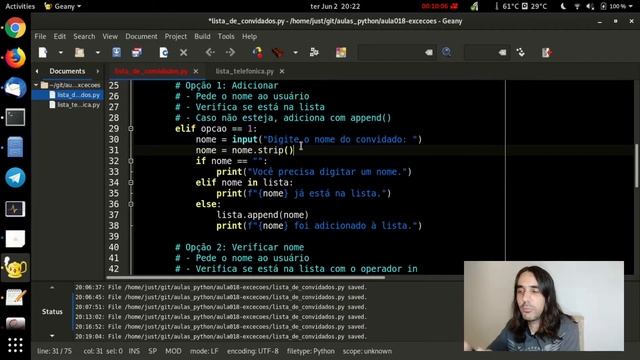Open the Document menu
Viewport: 640px width, 360px height.
click(141, 36)
